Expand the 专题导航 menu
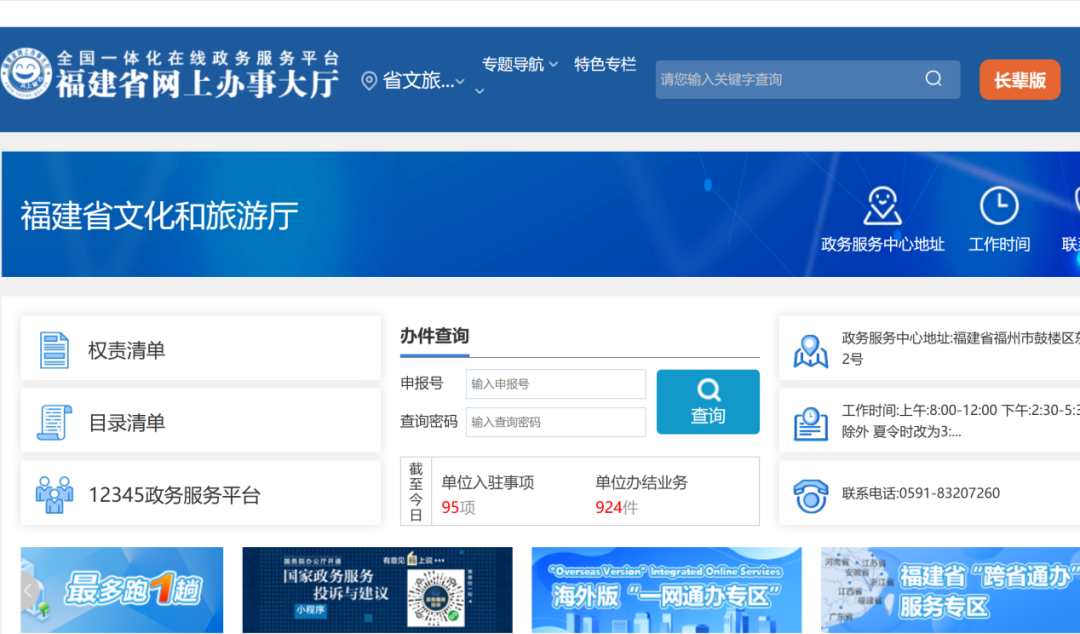Image resolution: width=1080 pixels, height=634 pixels. click(x=519, y=64)
